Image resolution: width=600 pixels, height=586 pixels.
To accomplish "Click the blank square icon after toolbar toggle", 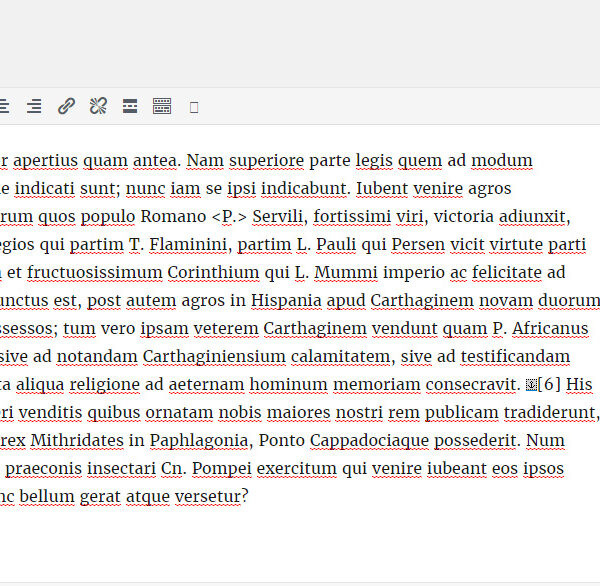I will coord(194,106).
